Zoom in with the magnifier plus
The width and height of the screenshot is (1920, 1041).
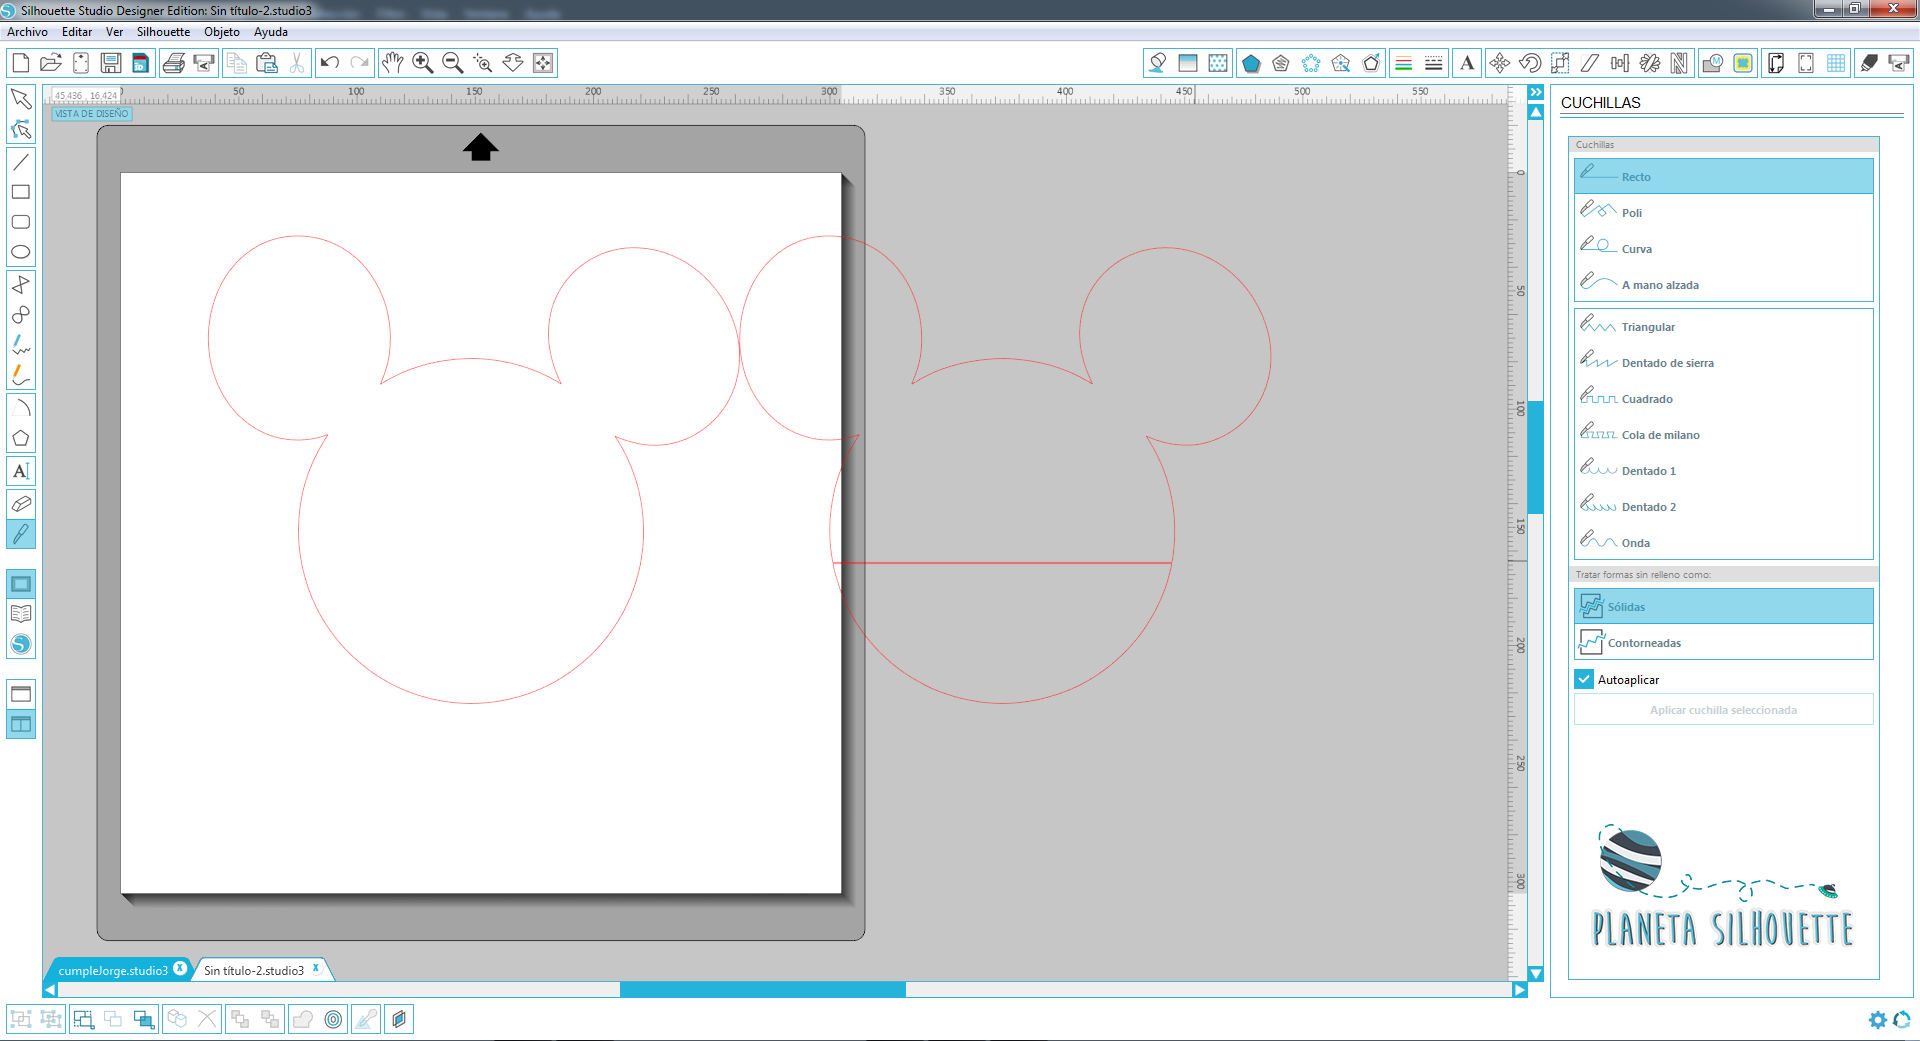click(423, 63)
